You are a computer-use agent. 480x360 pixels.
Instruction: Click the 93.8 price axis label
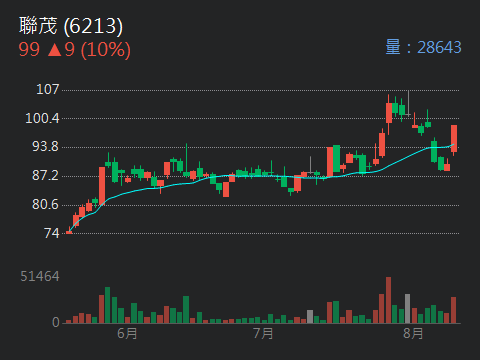point(45,147)
